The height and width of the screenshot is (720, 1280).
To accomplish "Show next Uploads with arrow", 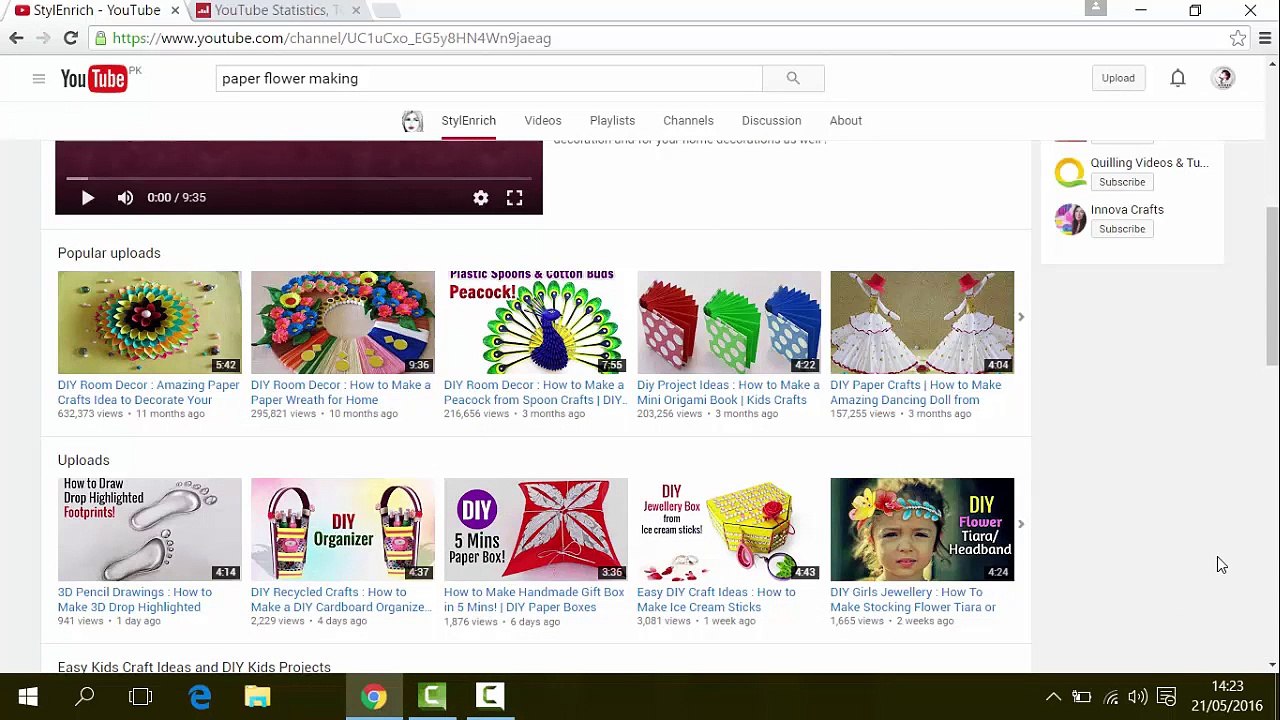I will [1020, 524].
